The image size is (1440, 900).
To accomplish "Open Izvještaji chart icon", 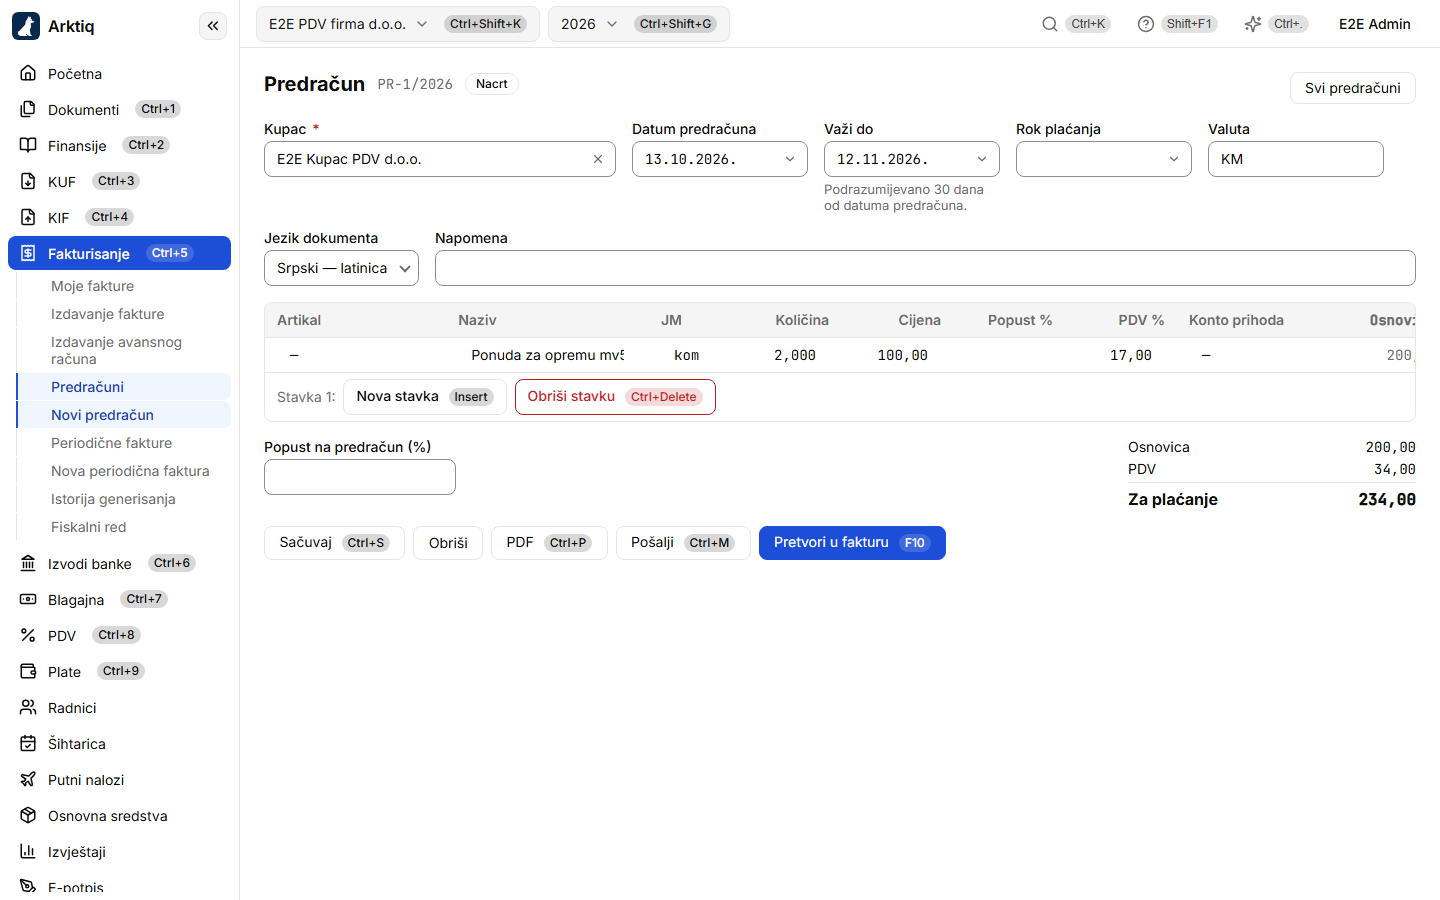I will tap(28, 851).
